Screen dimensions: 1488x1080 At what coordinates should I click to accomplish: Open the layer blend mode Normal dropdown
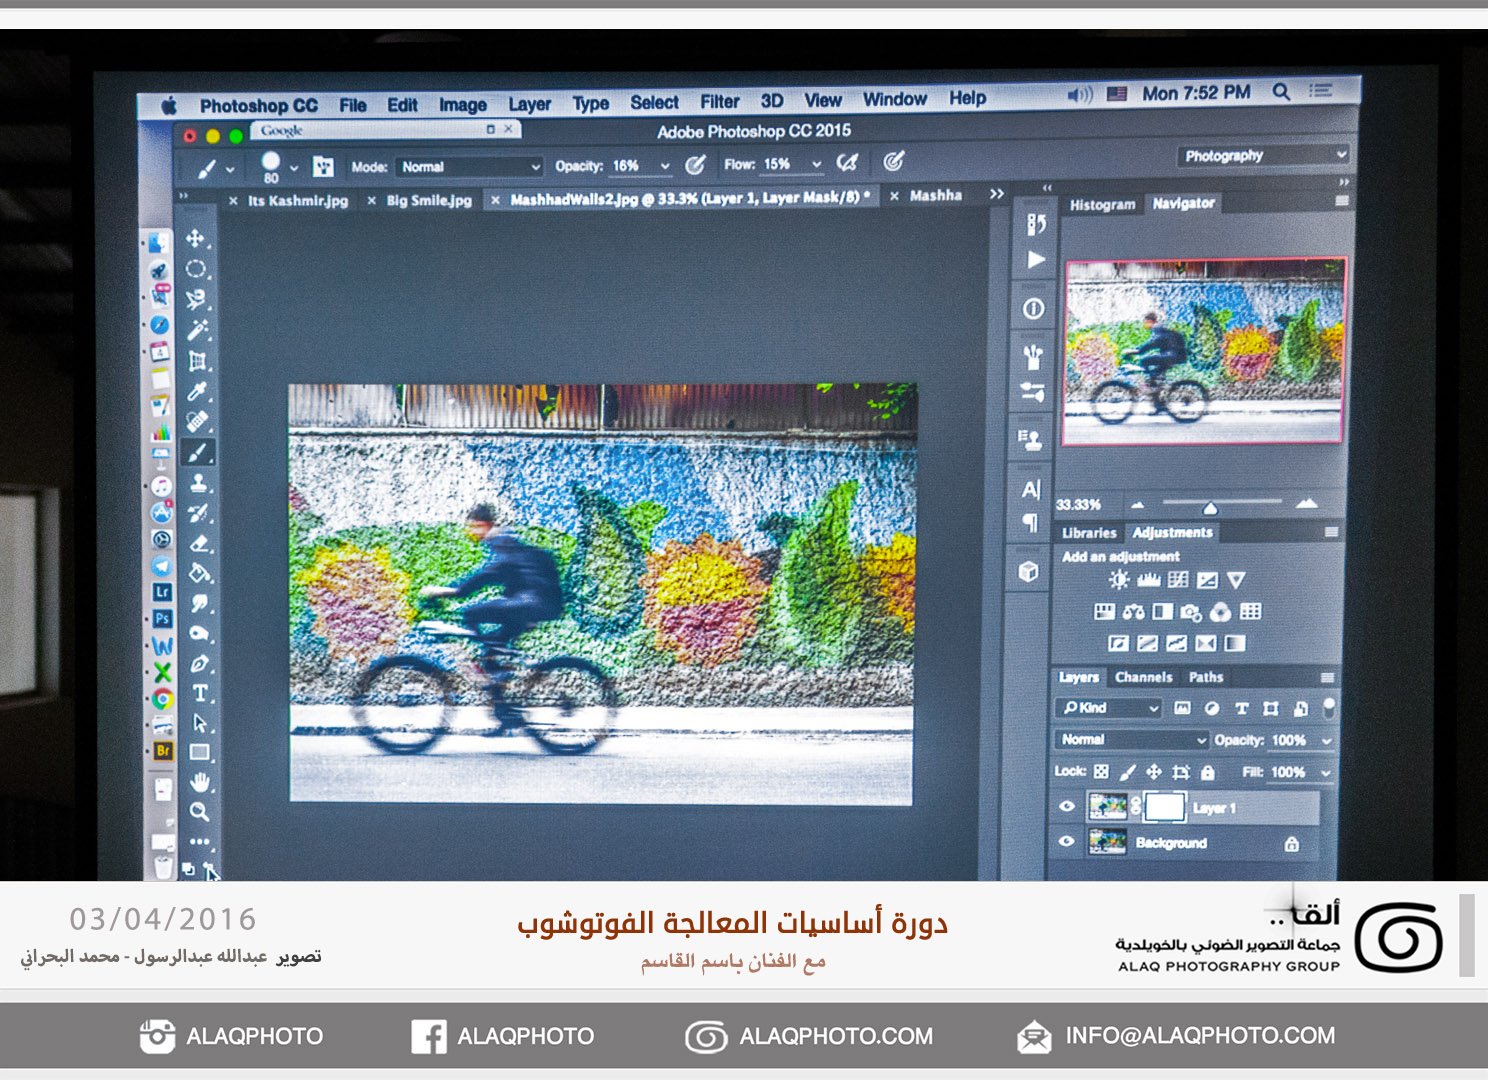[1132, 740]
